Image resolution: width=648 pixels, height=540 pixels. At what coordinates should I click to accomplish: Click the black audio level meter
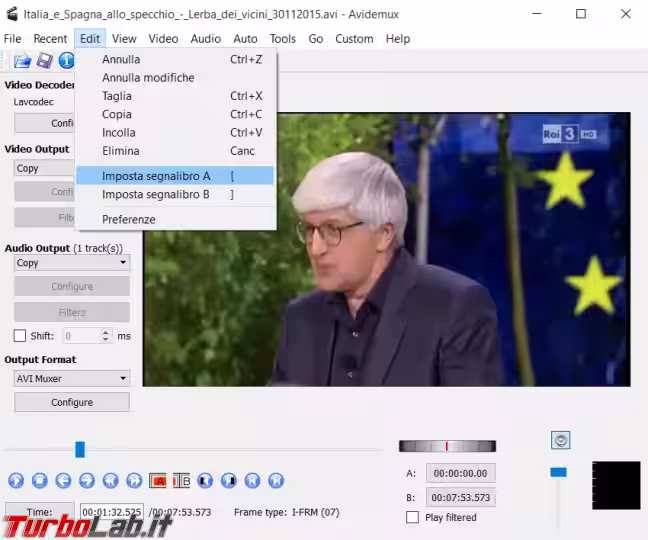[616, 485]
